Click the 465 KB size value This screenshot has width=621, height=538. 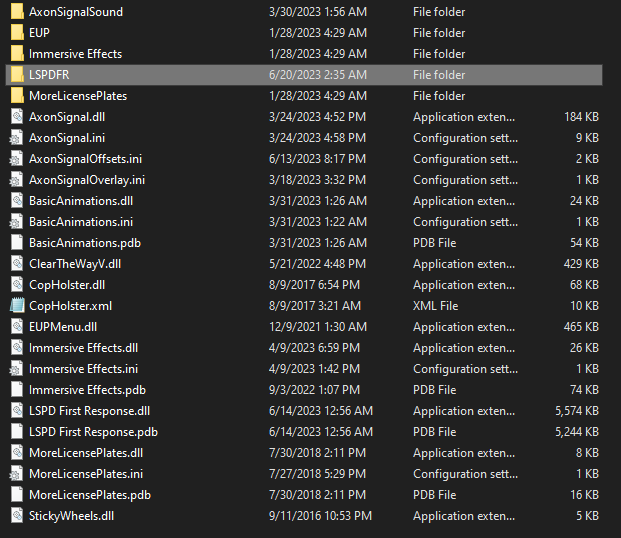tap(581, 327)
